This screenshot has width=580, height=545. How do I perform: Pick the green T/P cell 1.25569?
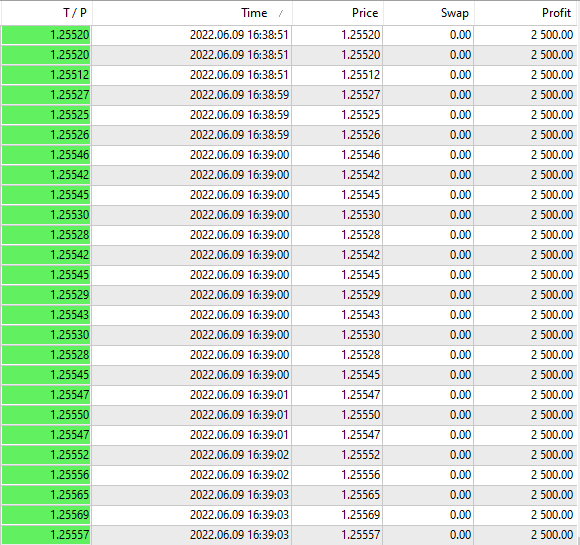[x=46, y=515]
